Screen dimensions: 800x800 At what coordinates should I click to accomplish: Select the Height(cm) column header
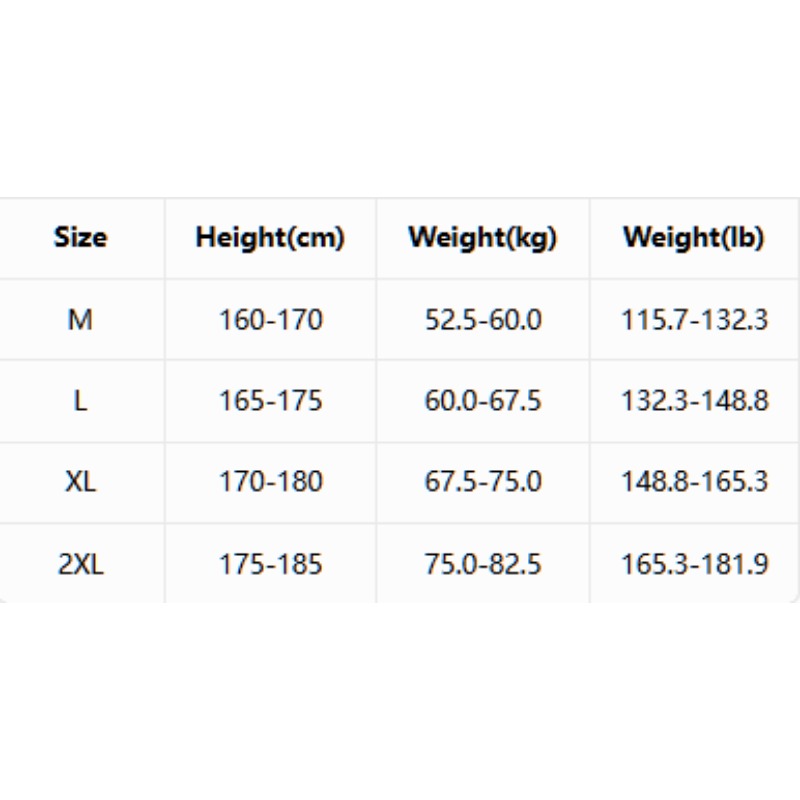coord(270,238)
